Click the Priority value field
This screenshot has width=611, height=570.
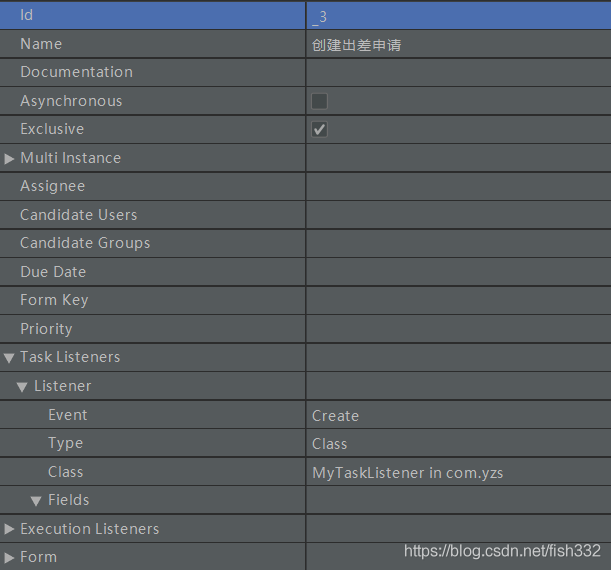tap(458, 329)
